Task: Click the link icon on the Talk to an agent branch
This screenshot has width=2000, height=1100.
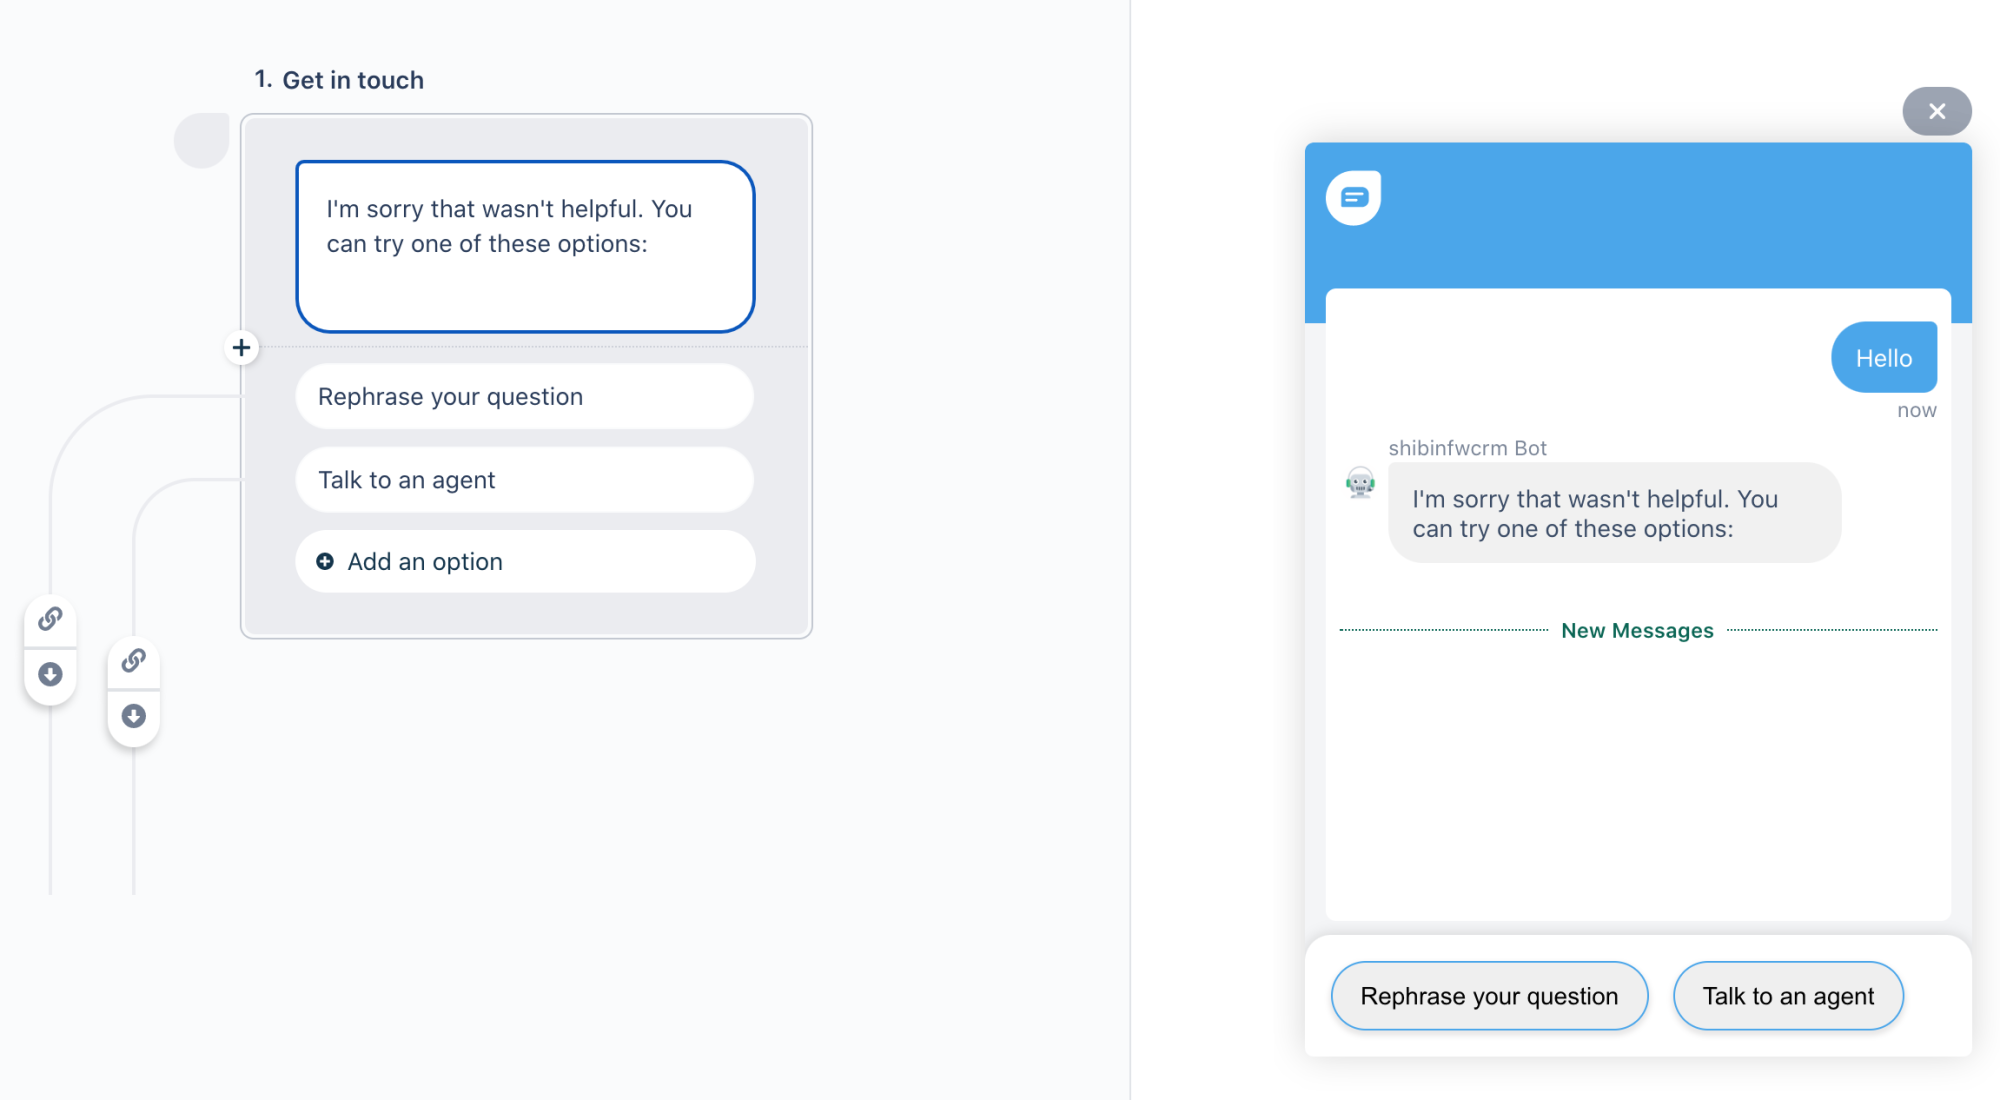Action: tap(133, 661)
